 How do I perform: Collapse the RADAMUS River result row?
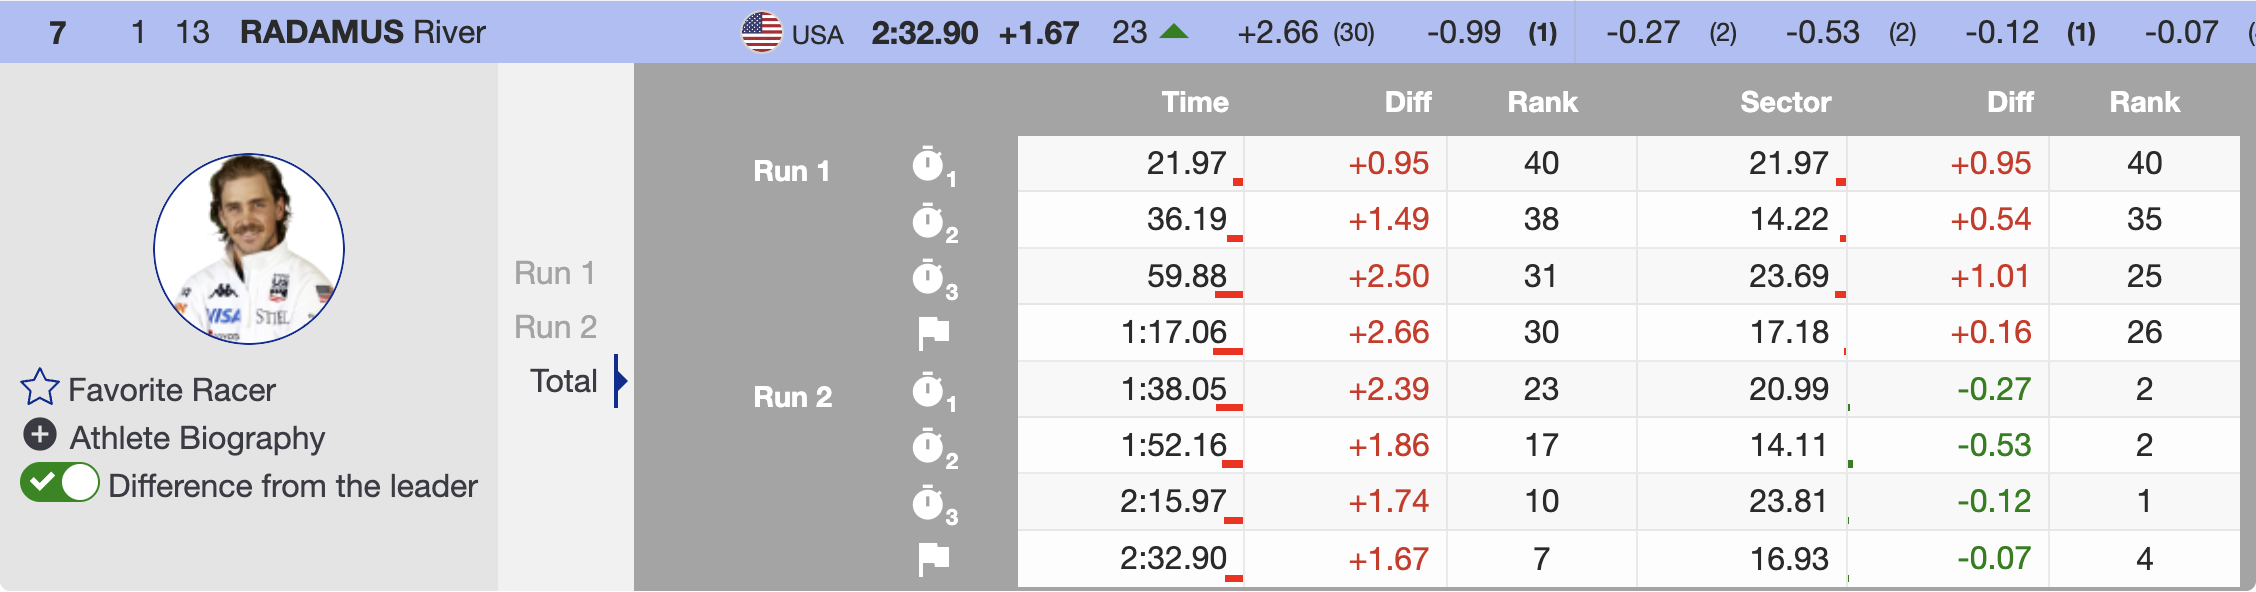pos(362,32)
